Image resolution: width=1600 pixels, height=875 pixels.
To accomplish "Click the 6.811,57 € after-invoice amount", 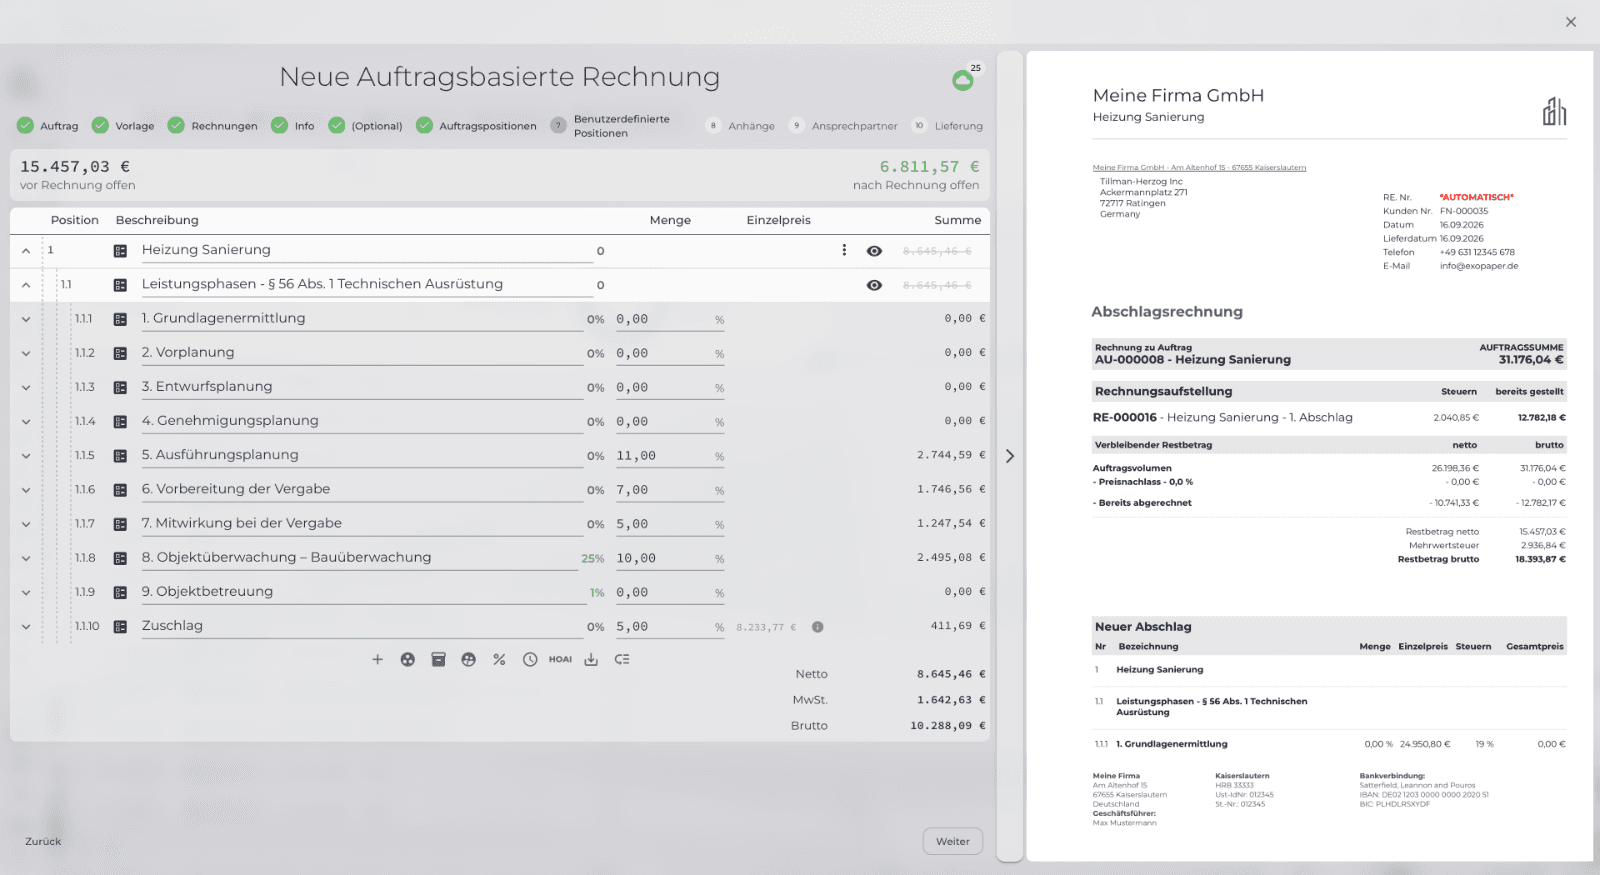I will tap(929, 167).
